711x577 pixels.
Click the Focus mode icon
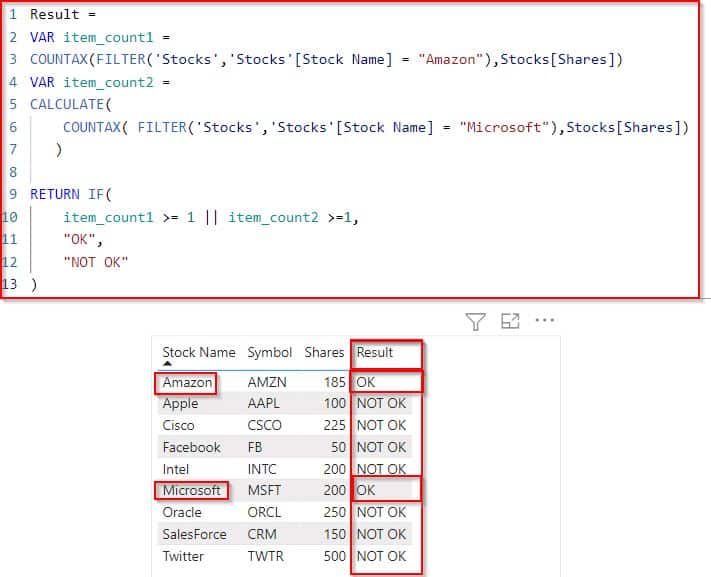pyautogui.click(x=510, y=321)
